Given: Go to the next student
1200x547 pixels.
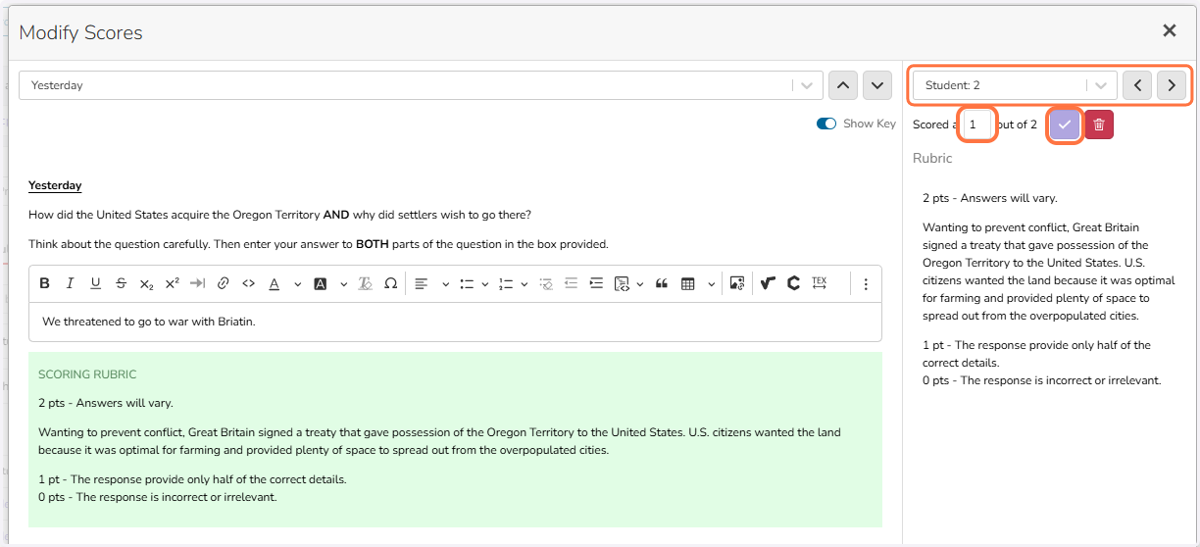Looking at the screenshot, I should pyautogui.click(x=1171, y=85).
